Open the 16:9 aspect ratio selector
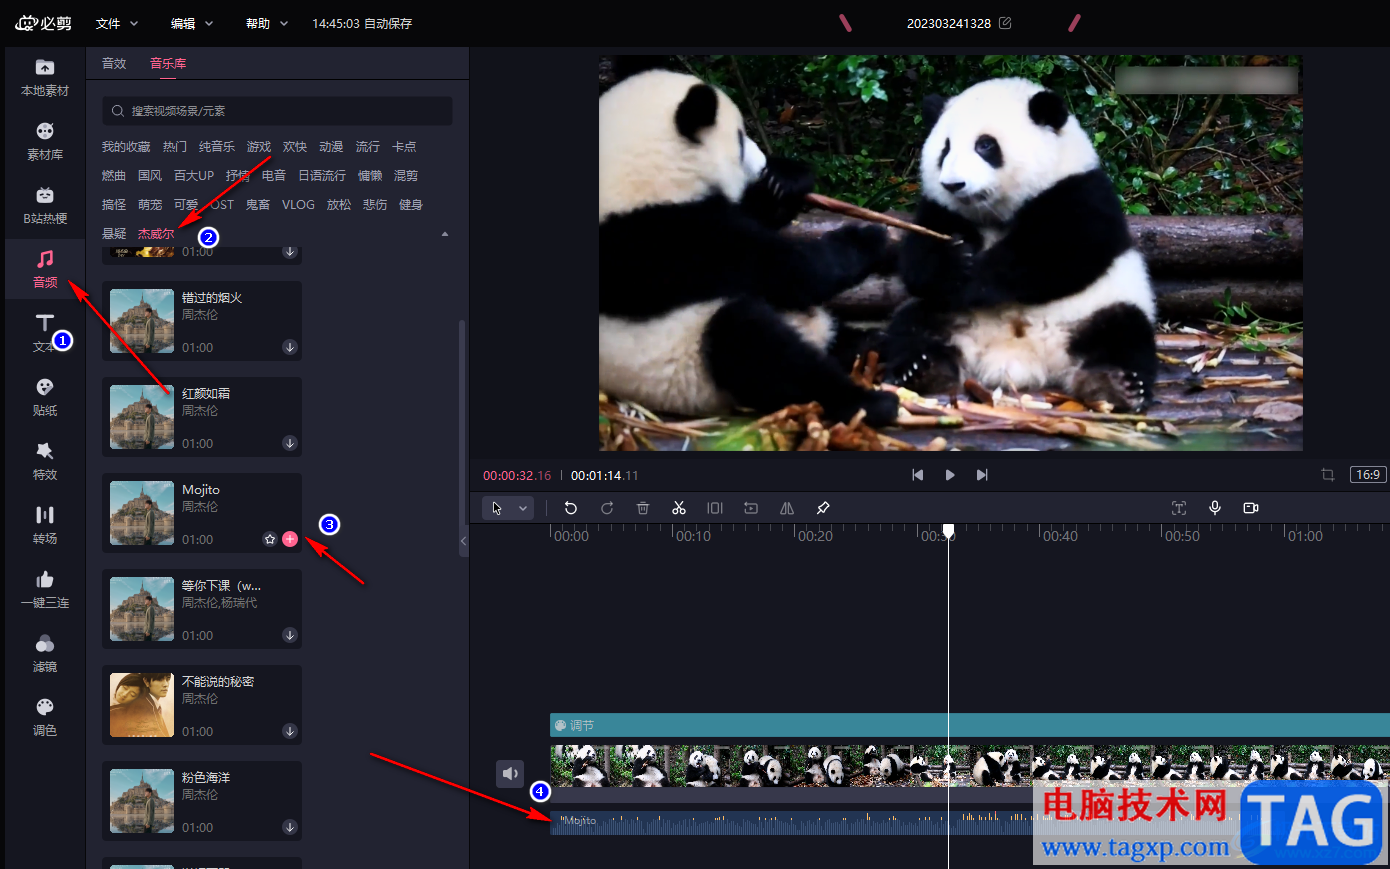Screen dimensions: 1390x869 click(1368, 475)
